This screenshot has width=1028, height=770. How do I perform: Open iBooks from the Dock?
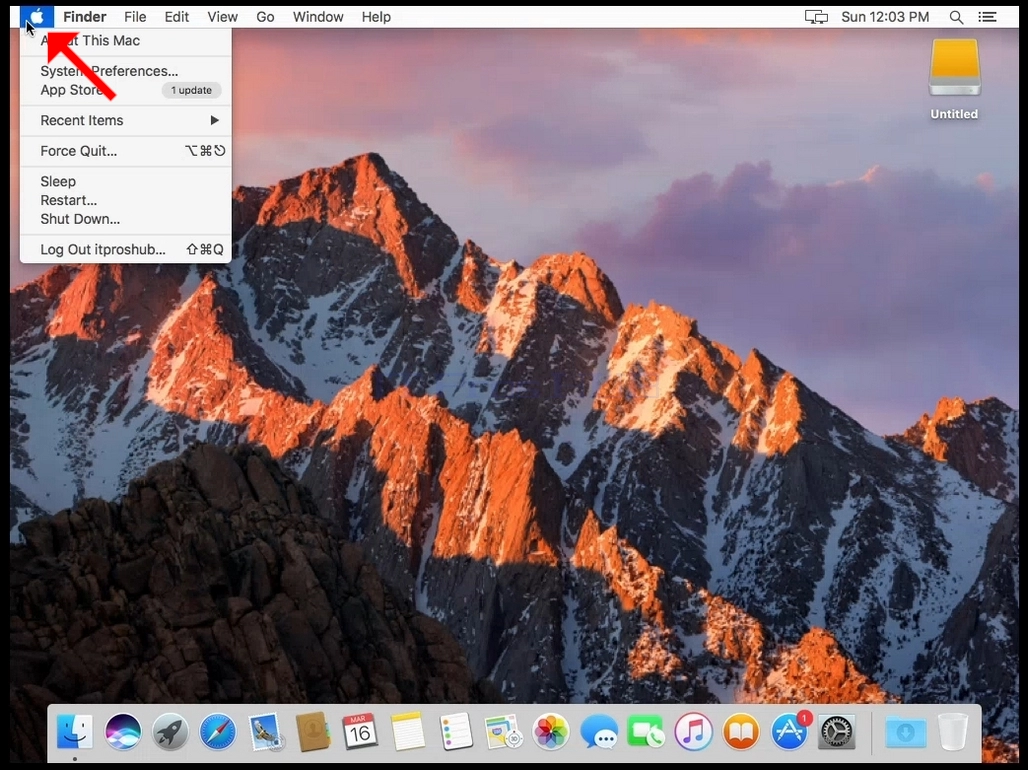(741, 731)
